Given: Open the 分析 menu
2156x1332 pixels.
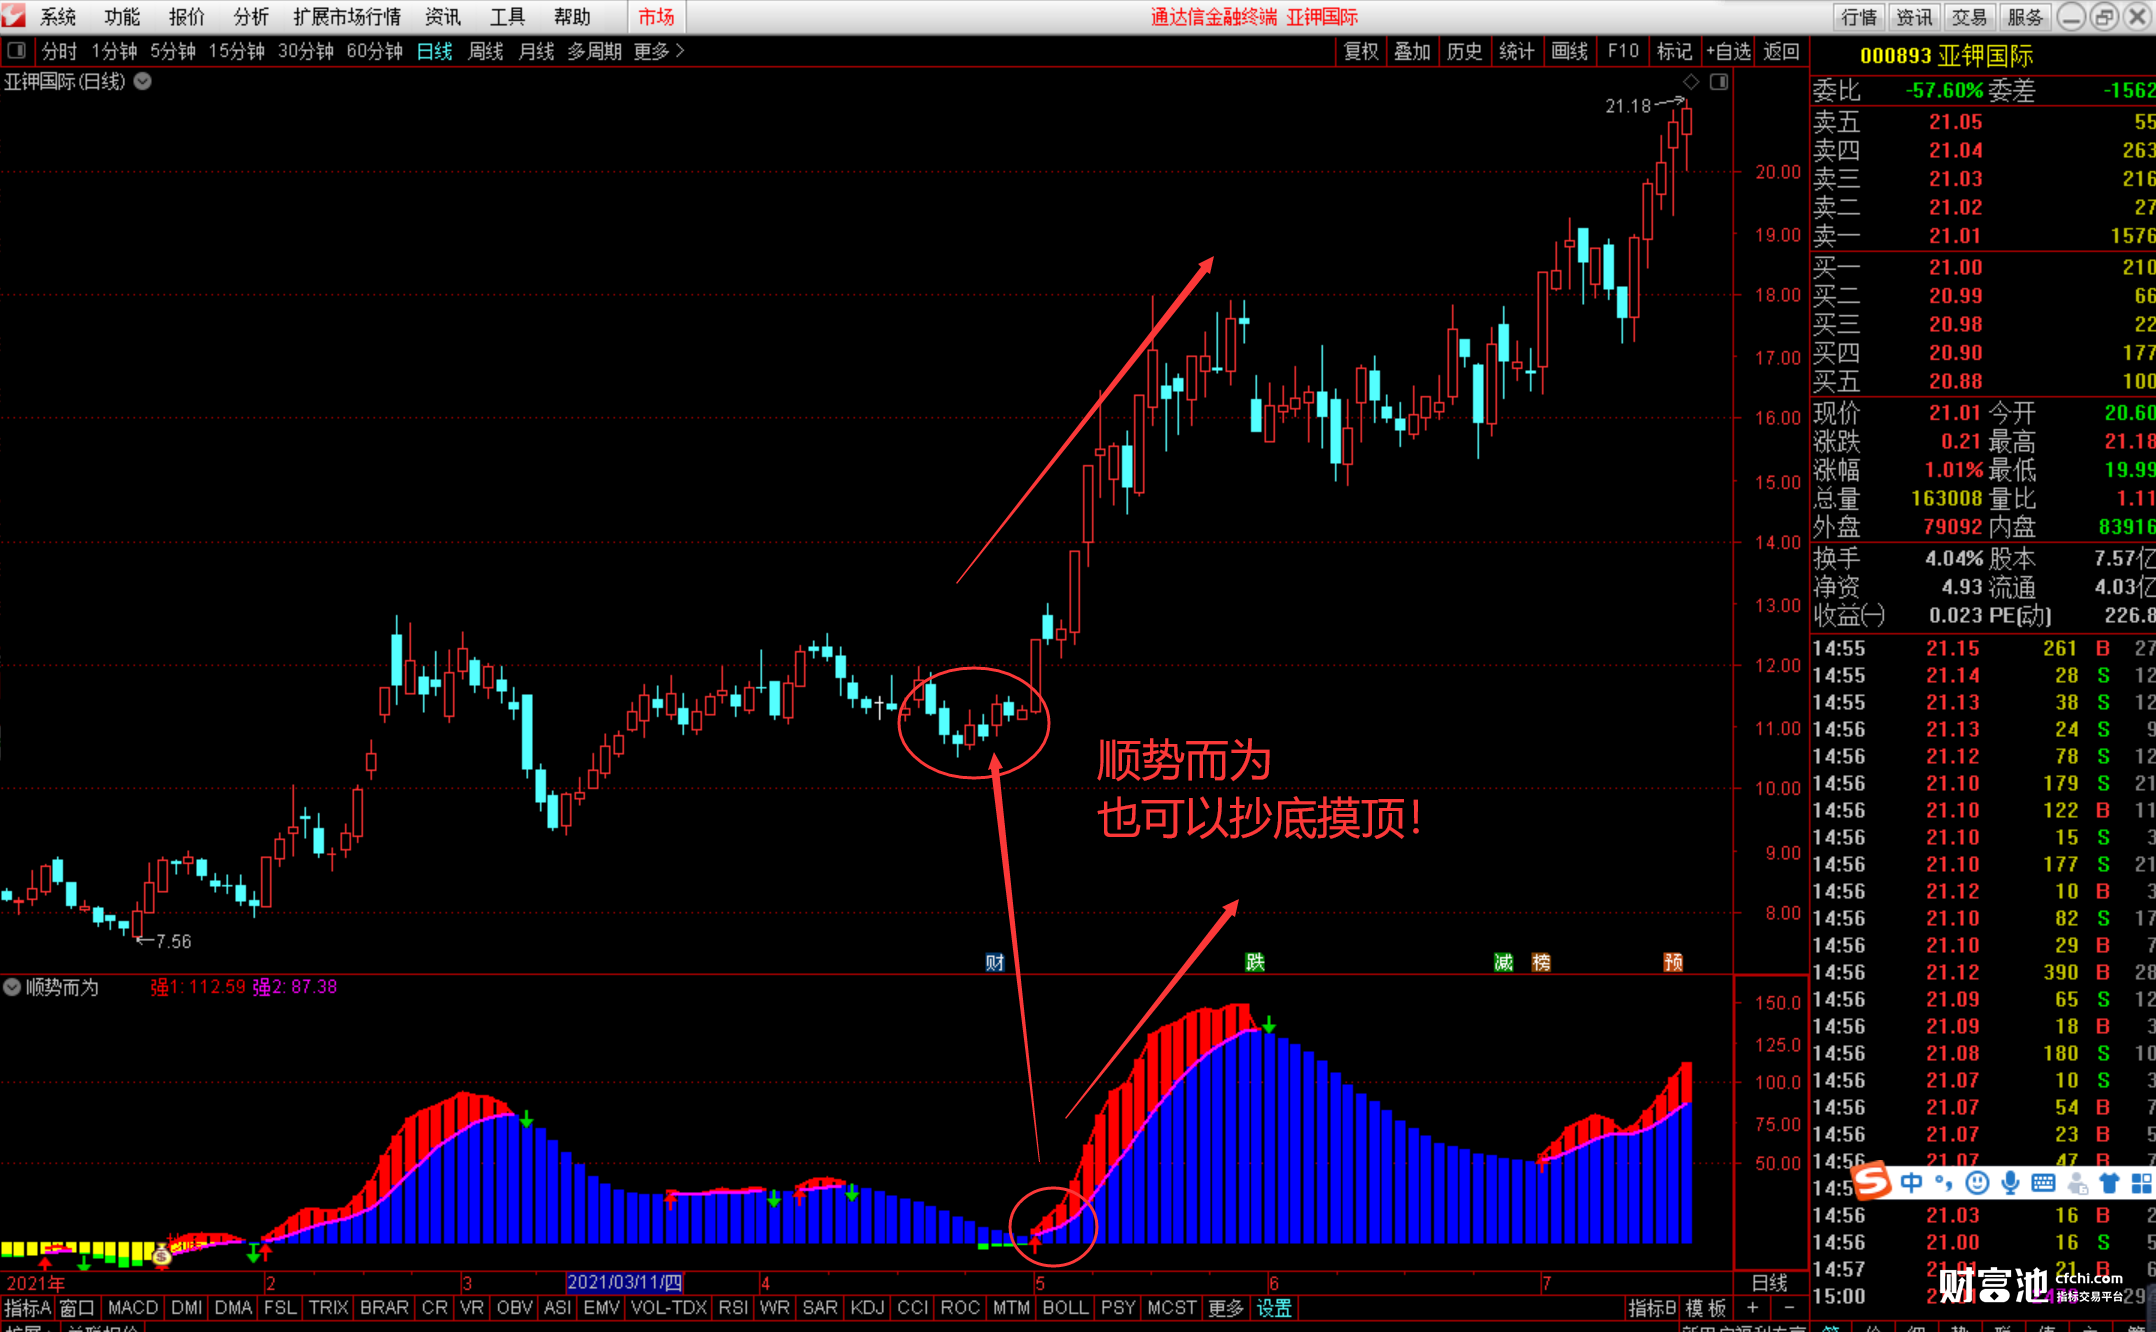Looking at the screenshot, I should pos(250,17).
